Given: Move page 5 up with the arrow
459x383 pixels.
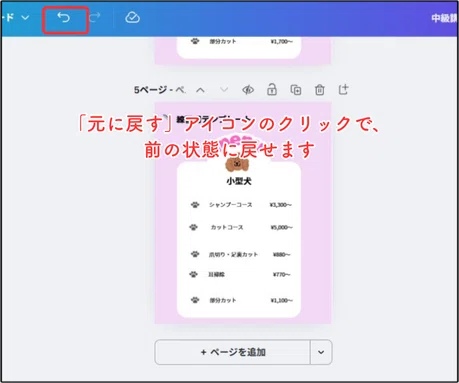Looking at the screenshot, I should [200, 90].
